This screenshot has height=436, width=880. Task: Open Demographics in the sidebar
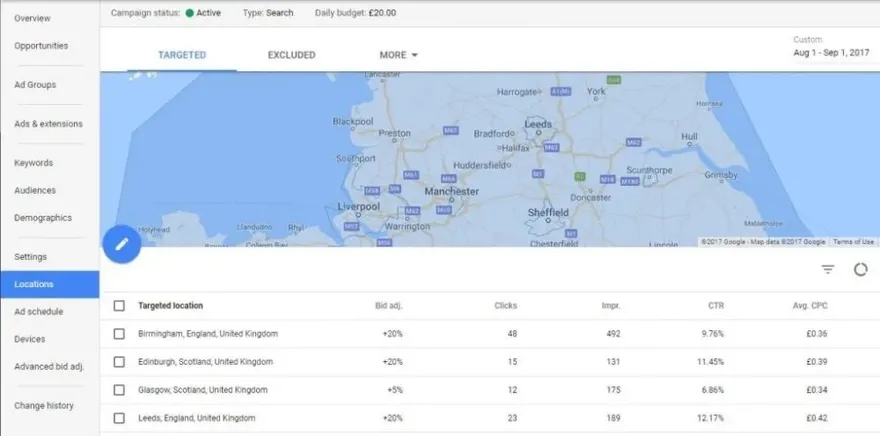click(x=43, y=218)
